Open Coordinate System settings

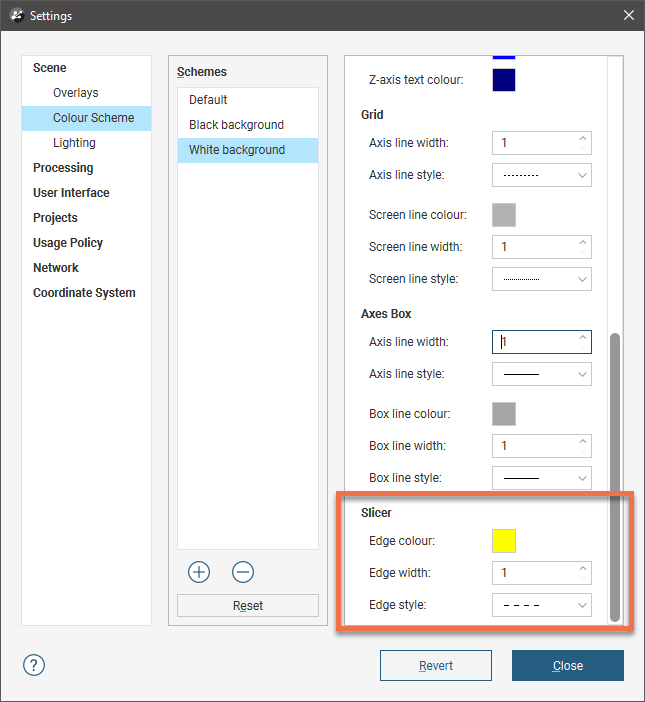pos(84,293)
